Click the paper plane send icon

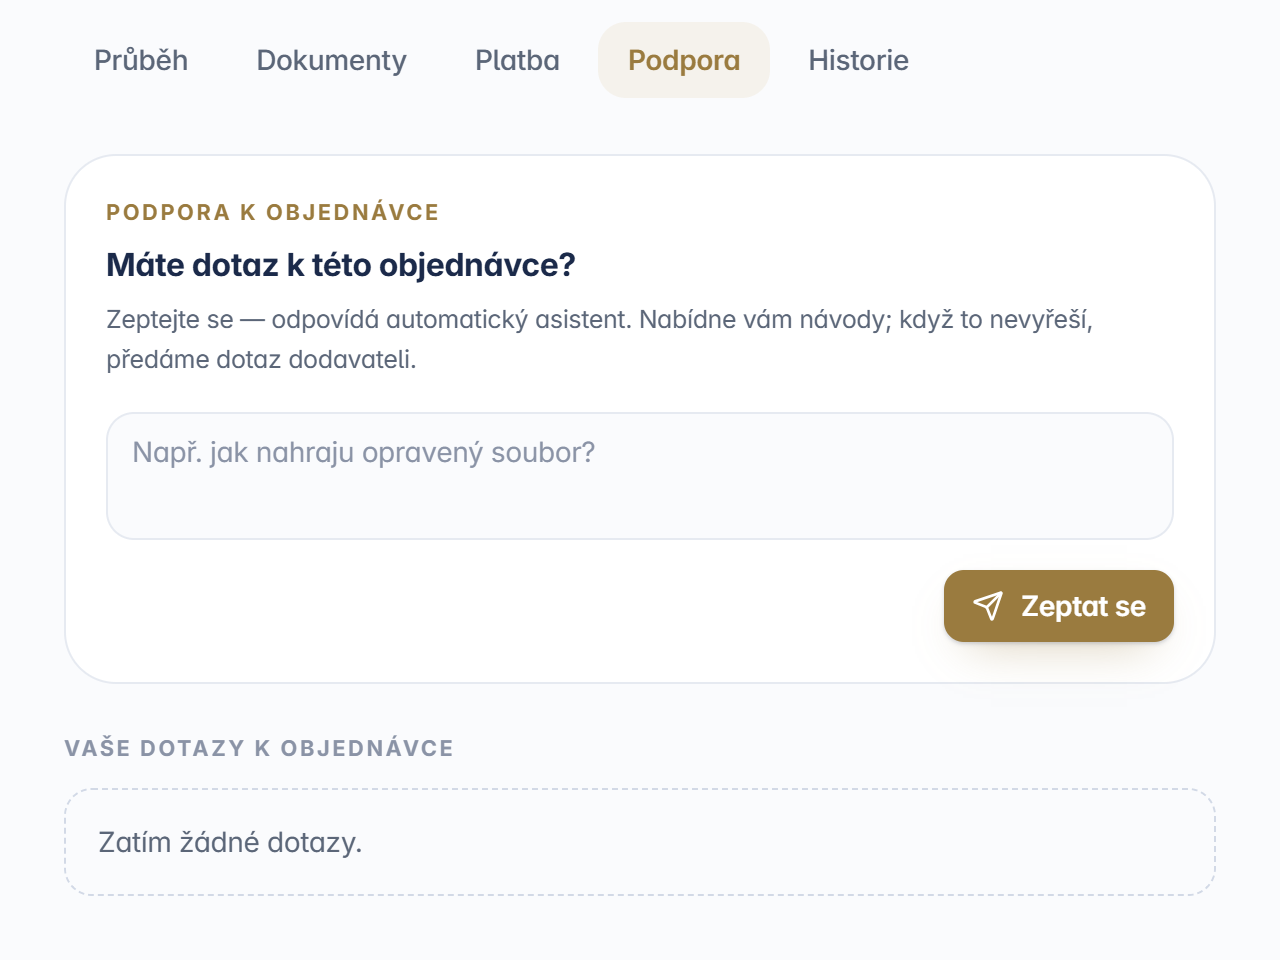click(x=988, y=606)
